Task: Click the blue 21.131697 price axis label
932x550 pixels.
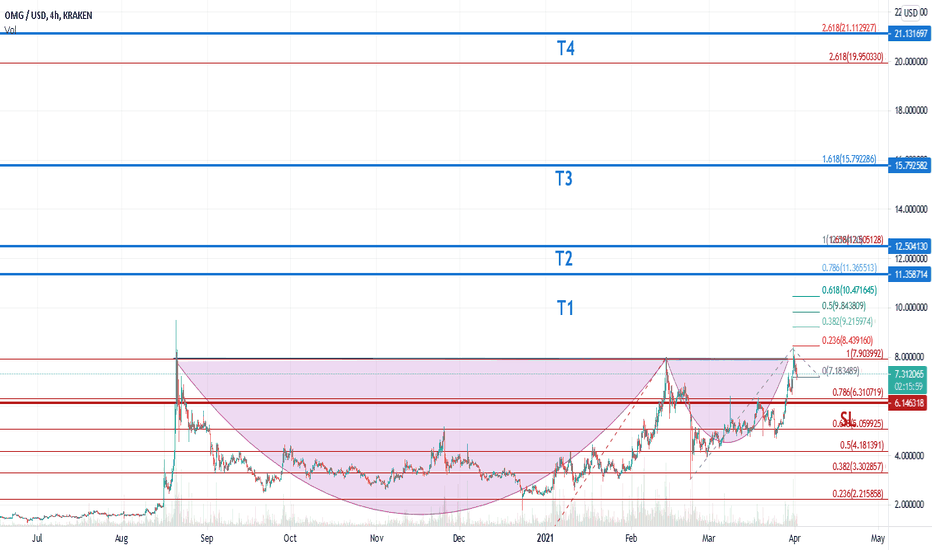Action: click(910, 34)
